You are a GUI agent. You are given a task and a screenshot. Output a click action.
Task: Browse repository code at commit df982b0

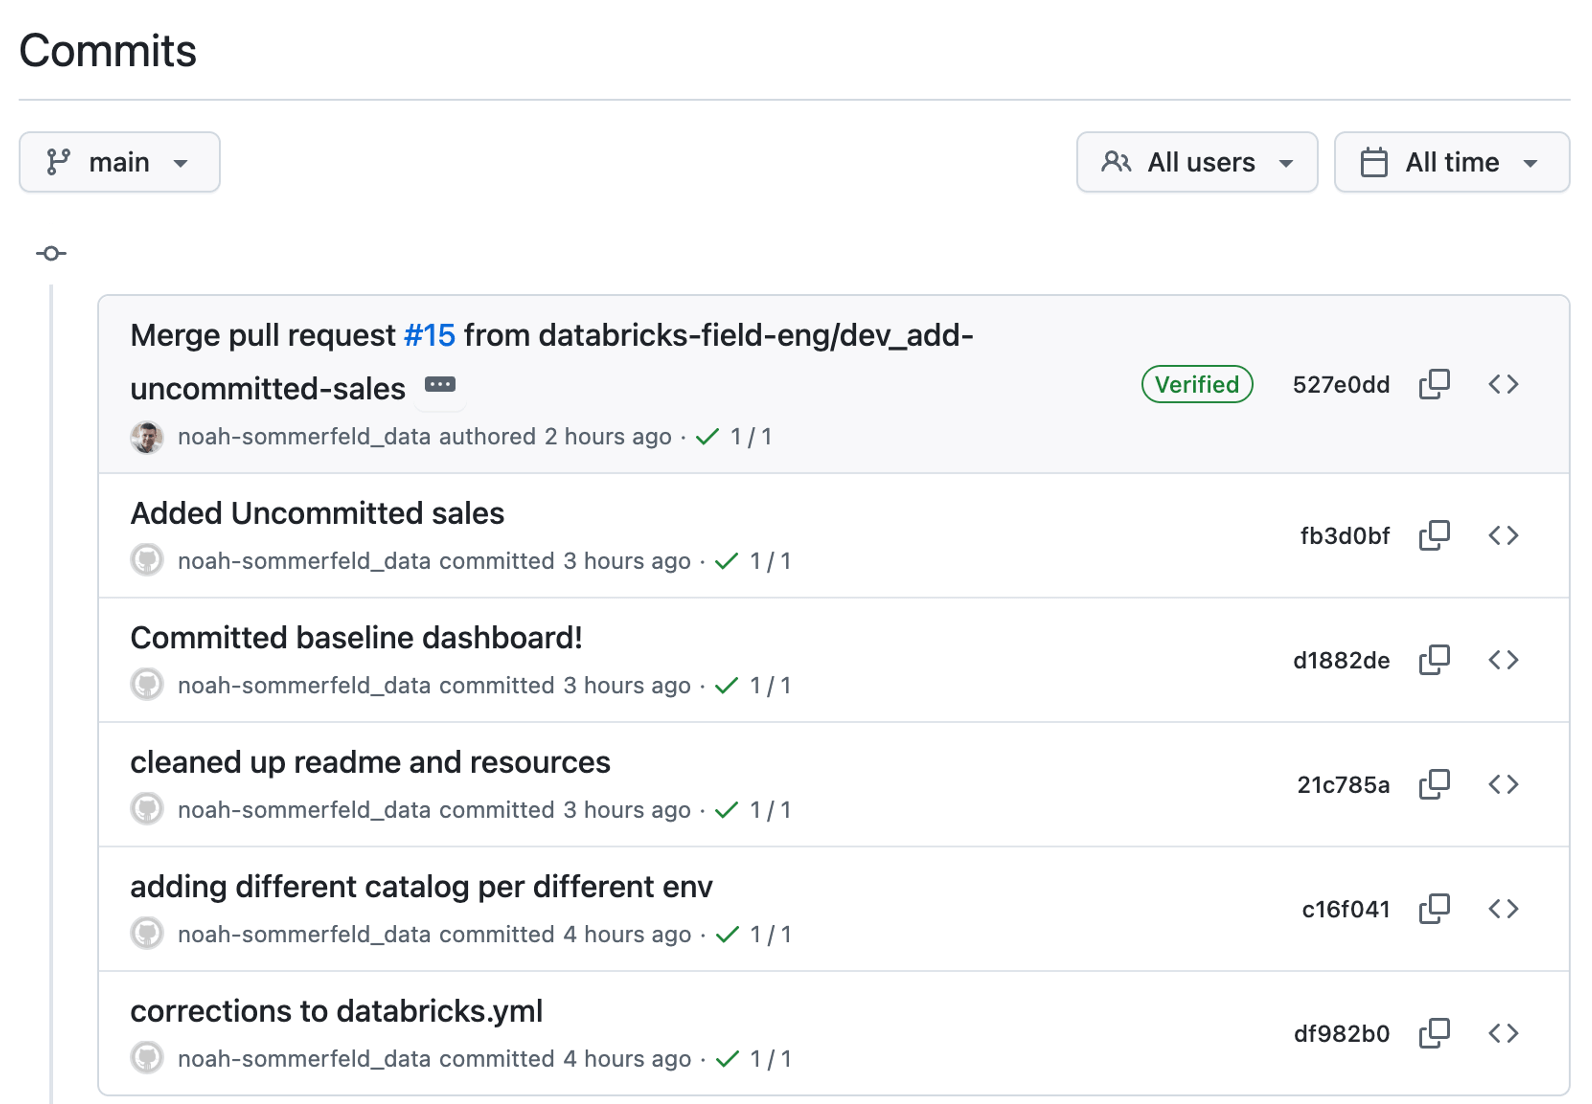pos(1503,1033)
